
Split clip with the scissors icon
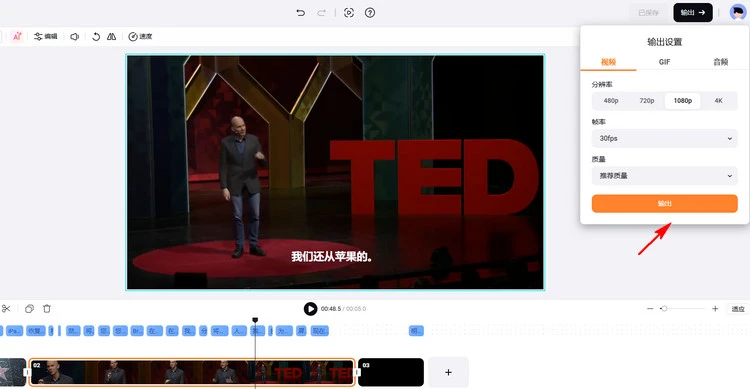click(x=6, y=309)
